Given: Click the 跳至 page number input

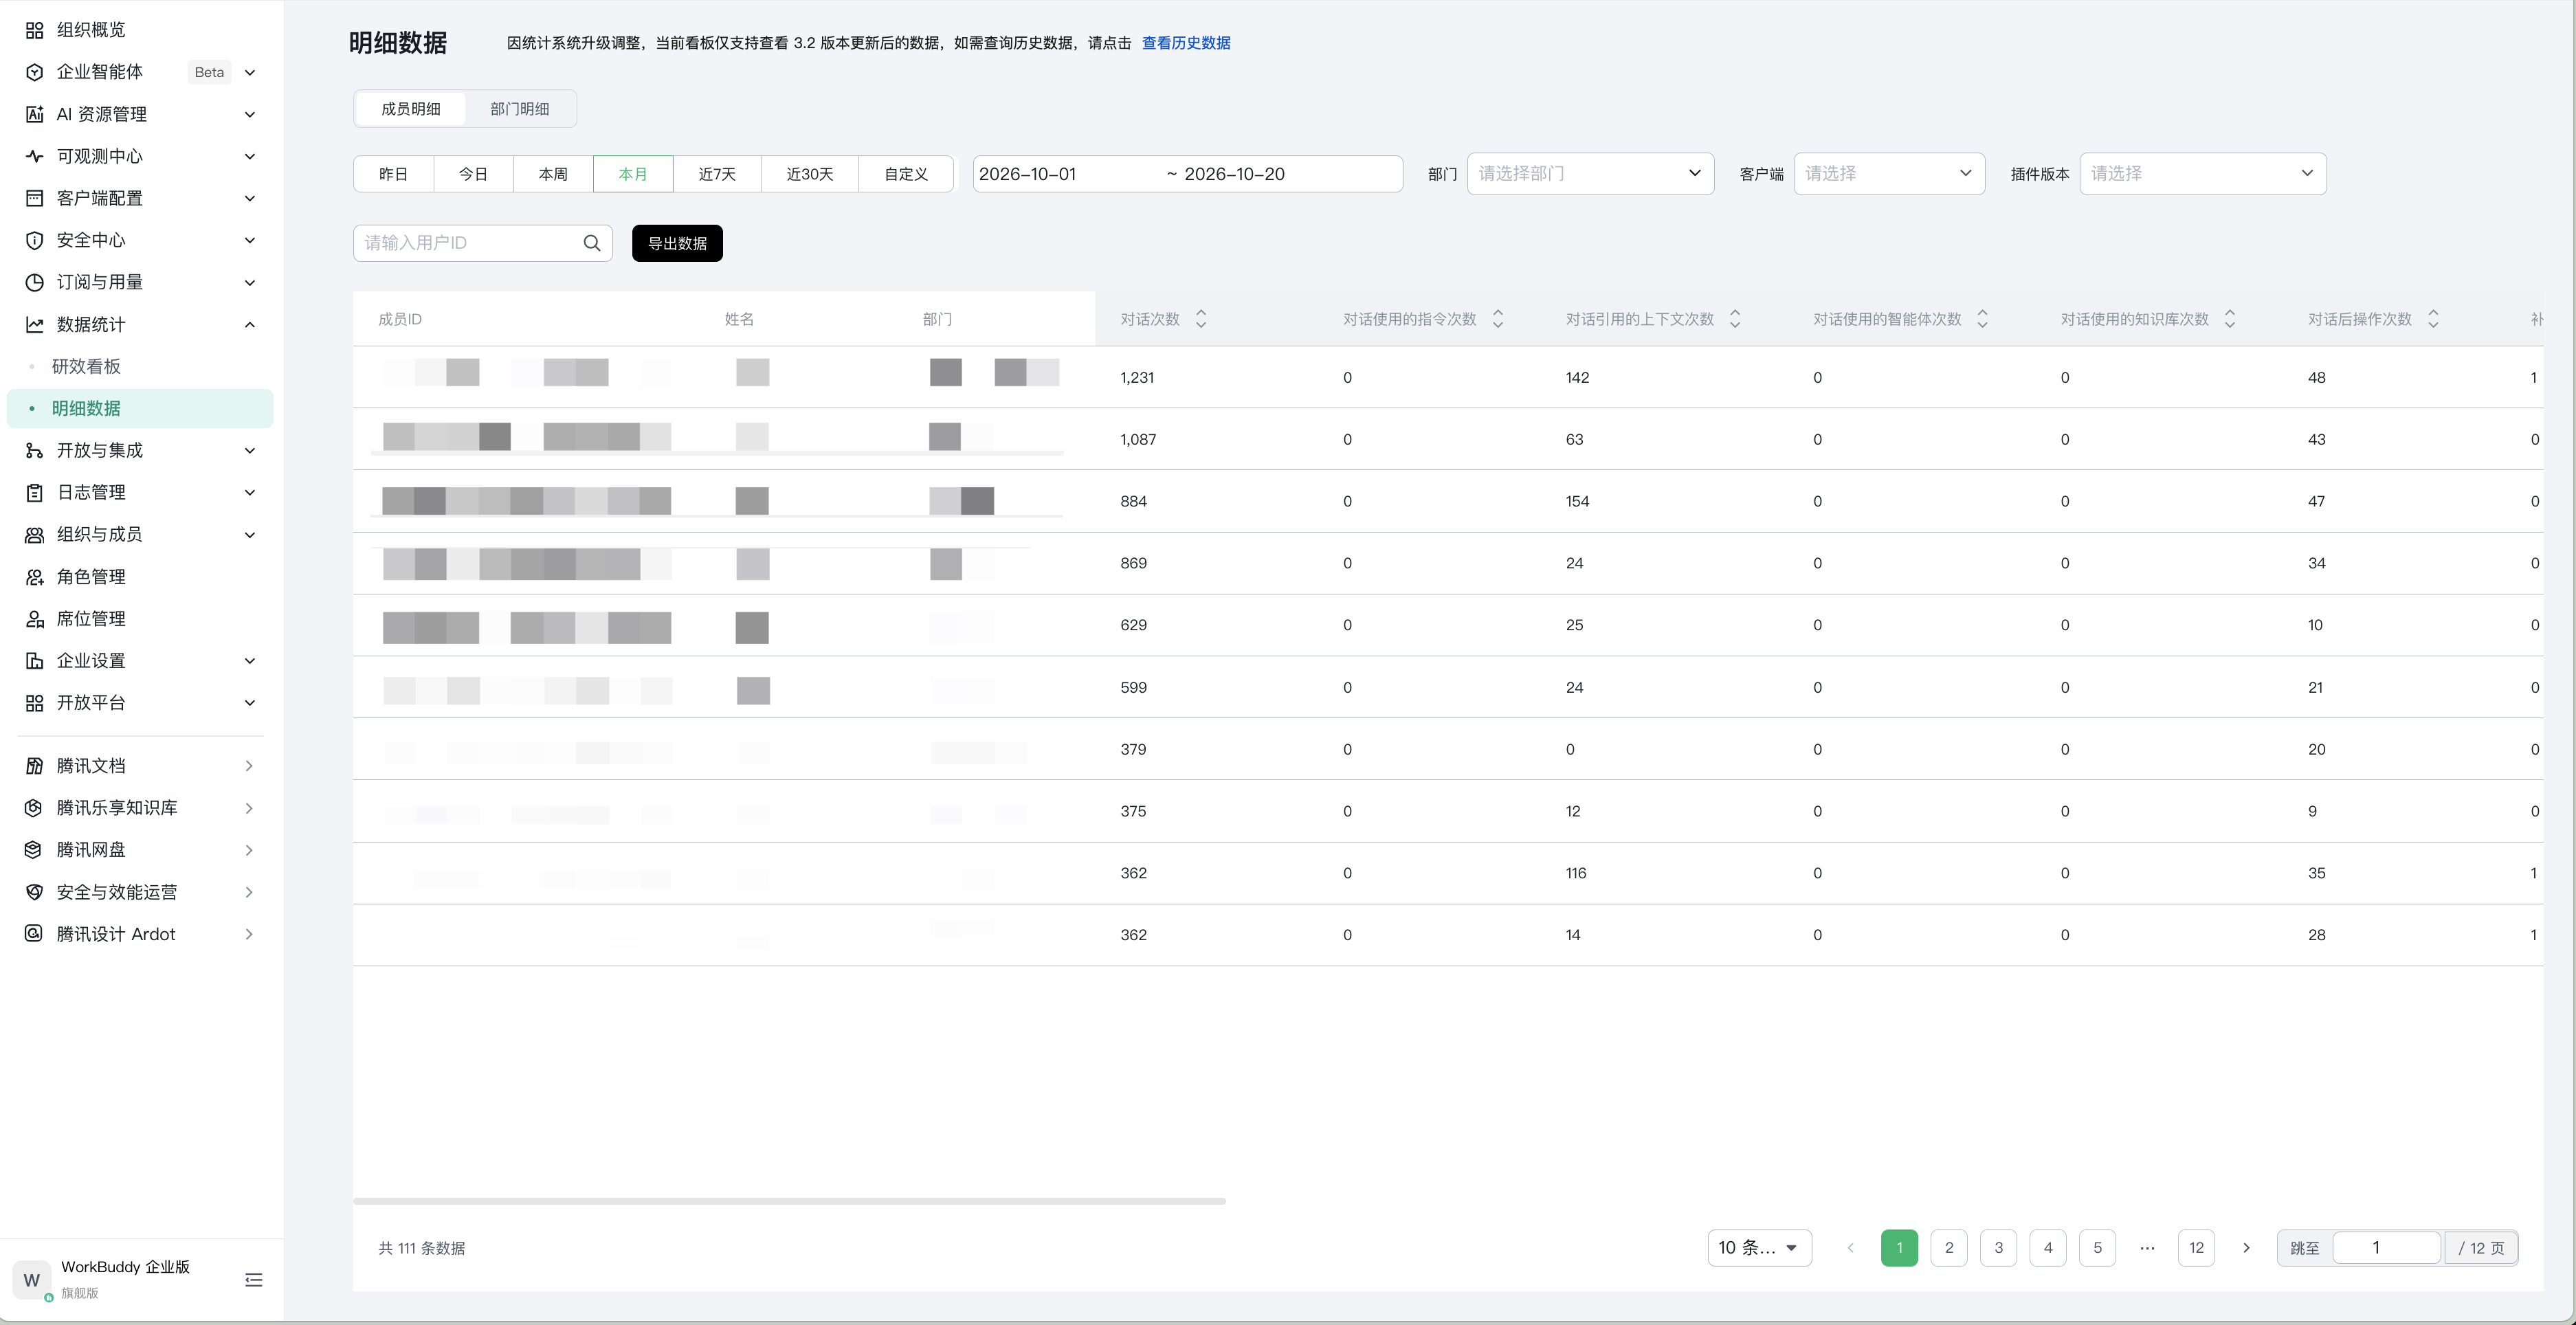Looking at the screenshot, I should pyautogui.click(x=2386, y=1248).
